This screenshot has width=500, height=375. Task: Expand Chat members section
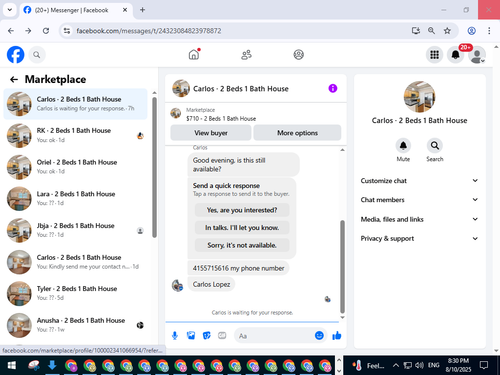[x=419, y=200]
